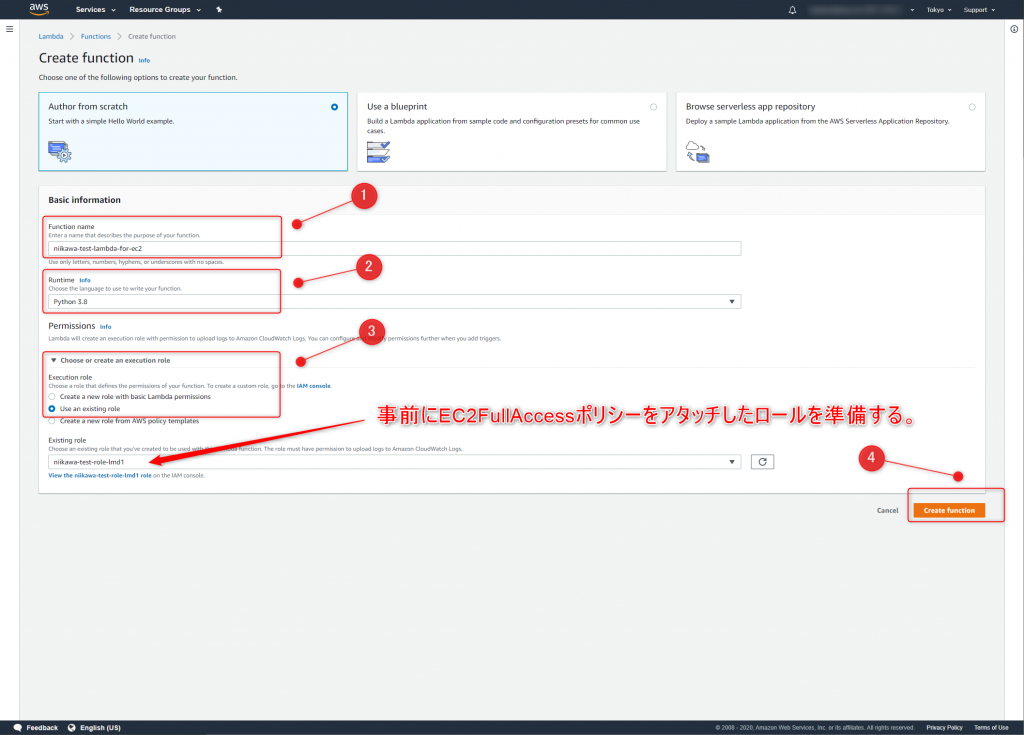
Task: Open the Runtime Python 3.8 dropdown
Action: pyautogui.click(x=394, y=302)
